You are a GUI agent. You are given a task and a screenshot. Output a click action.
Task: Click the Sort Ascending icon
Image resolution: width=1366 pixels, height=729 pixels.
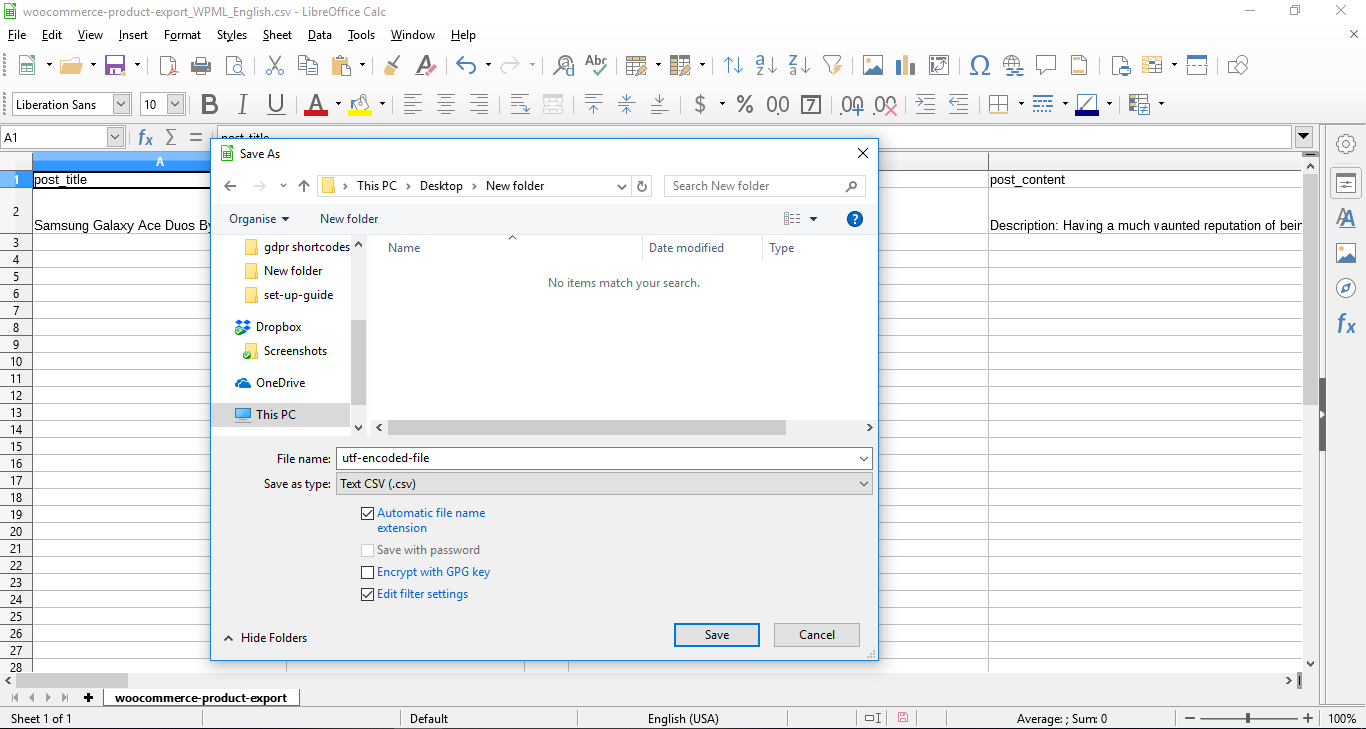(766, 66)
